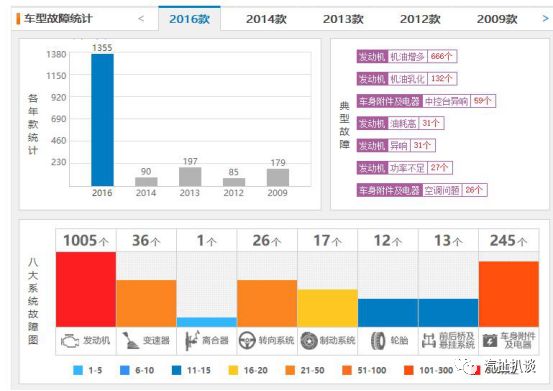Click the 51-100 legend swatch
Image resolution: width=553 pixels, height=391 pixels.
[x=347, y=370]
